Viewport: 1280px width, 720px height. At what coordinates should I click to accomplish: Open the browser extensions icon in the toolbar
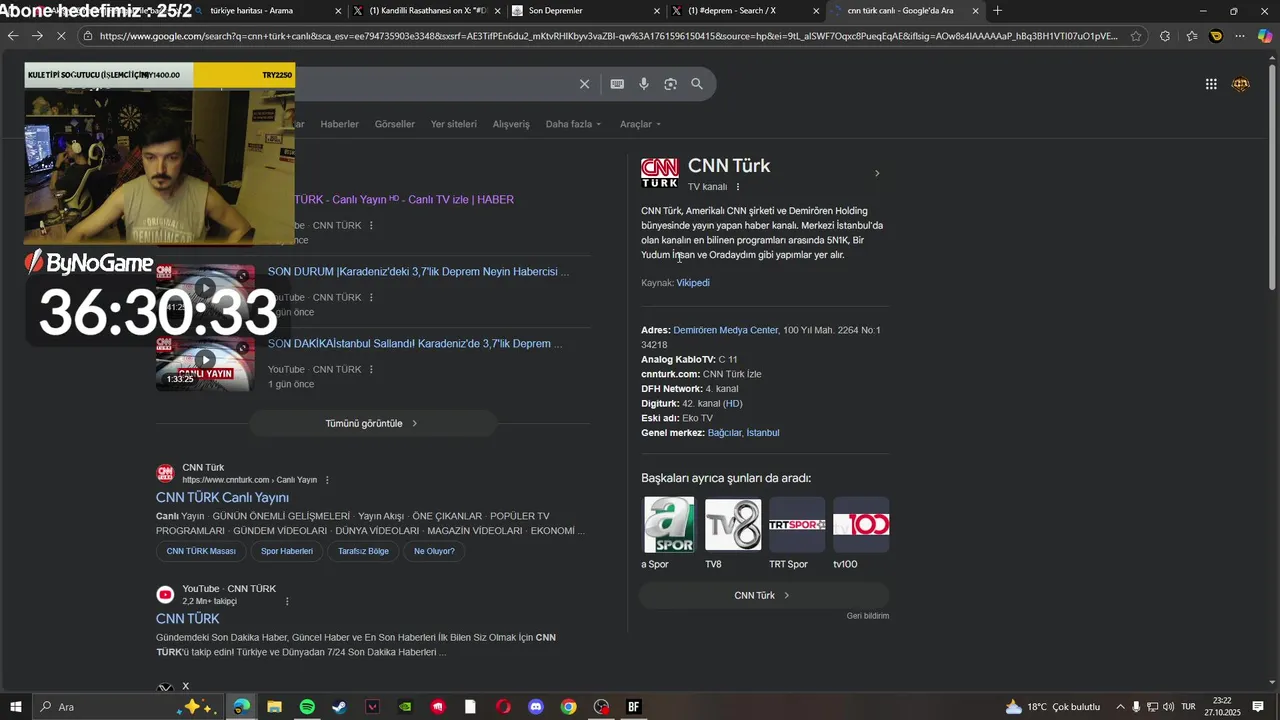pos(1165,36)
